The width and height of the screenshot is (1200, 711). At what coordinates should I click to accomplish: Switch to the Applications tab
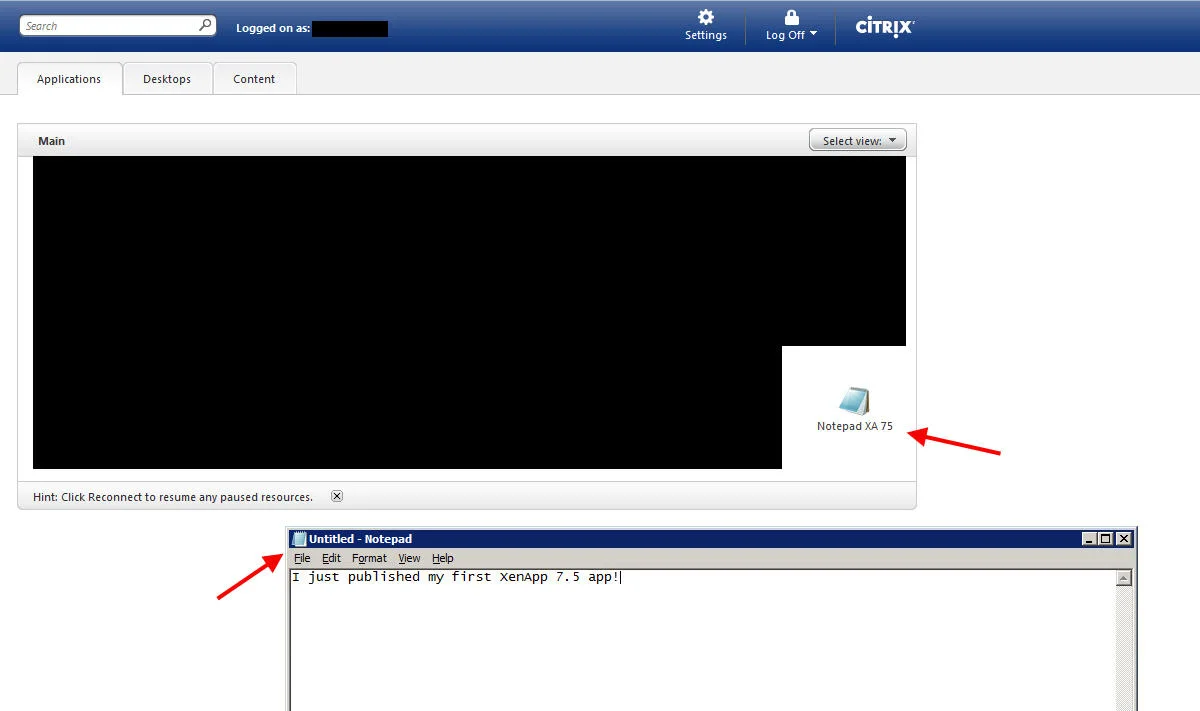point(69,79)
